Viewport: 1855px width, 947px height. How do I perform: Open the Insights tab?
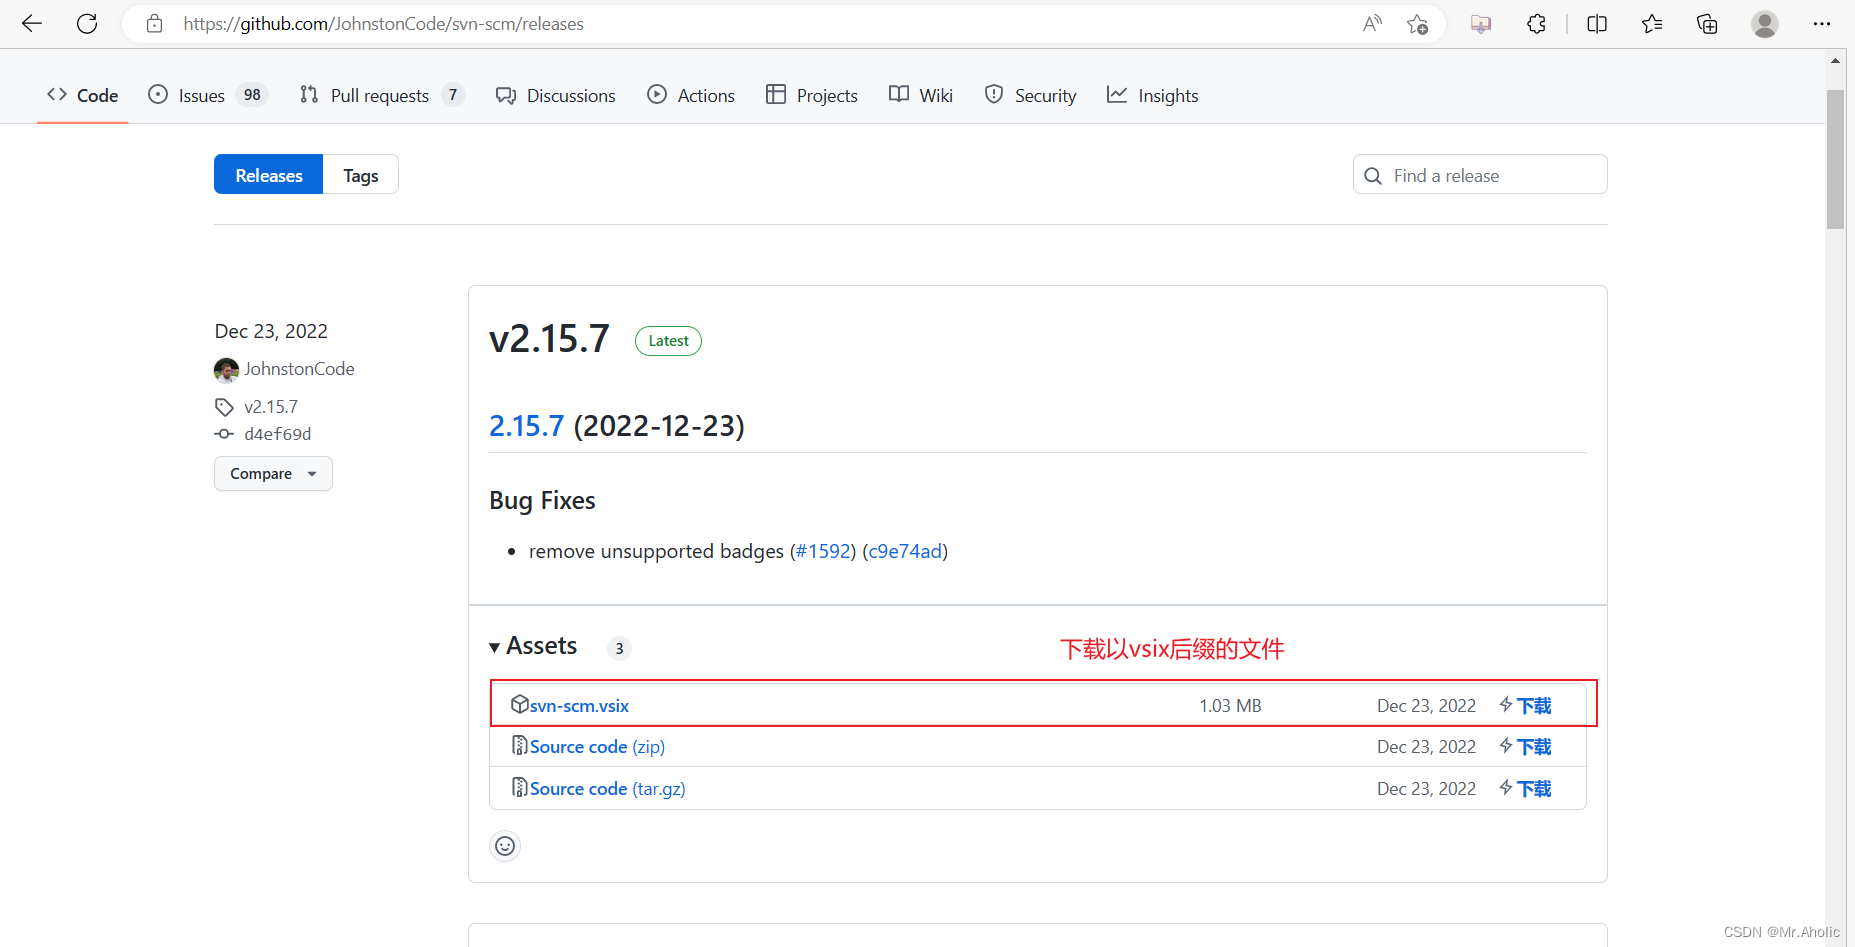click(1153, 95)
